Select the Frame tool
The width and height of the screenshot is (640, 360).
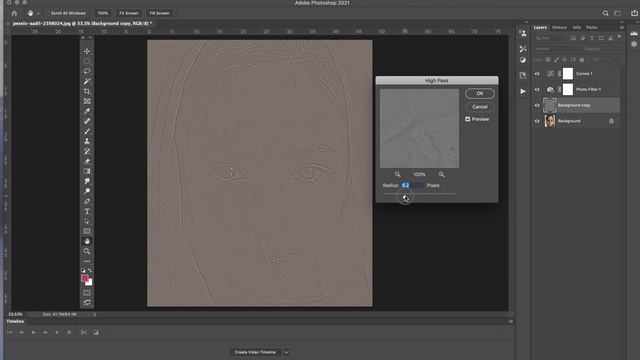click(87, 101)
